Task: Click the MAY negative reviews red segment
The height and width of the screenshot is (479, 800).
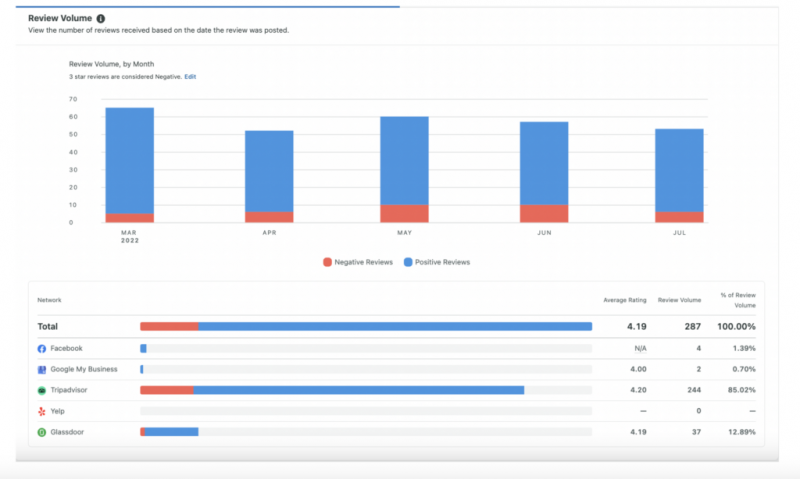Action: 405,214
